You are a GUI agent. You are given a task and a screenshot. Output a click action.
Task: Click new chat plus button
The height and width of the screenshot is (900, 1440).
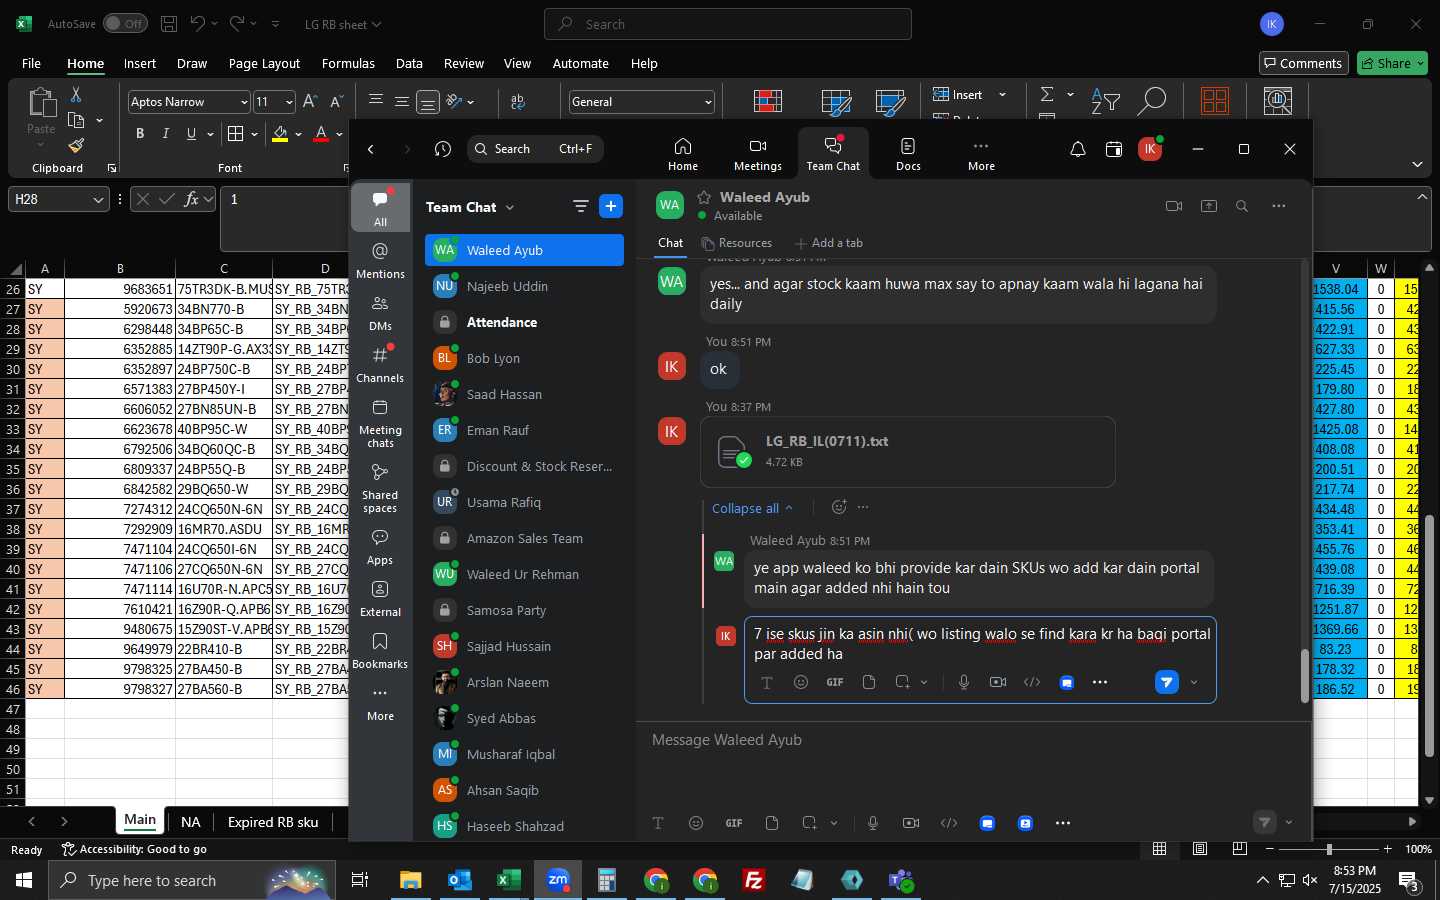[610, 206]
